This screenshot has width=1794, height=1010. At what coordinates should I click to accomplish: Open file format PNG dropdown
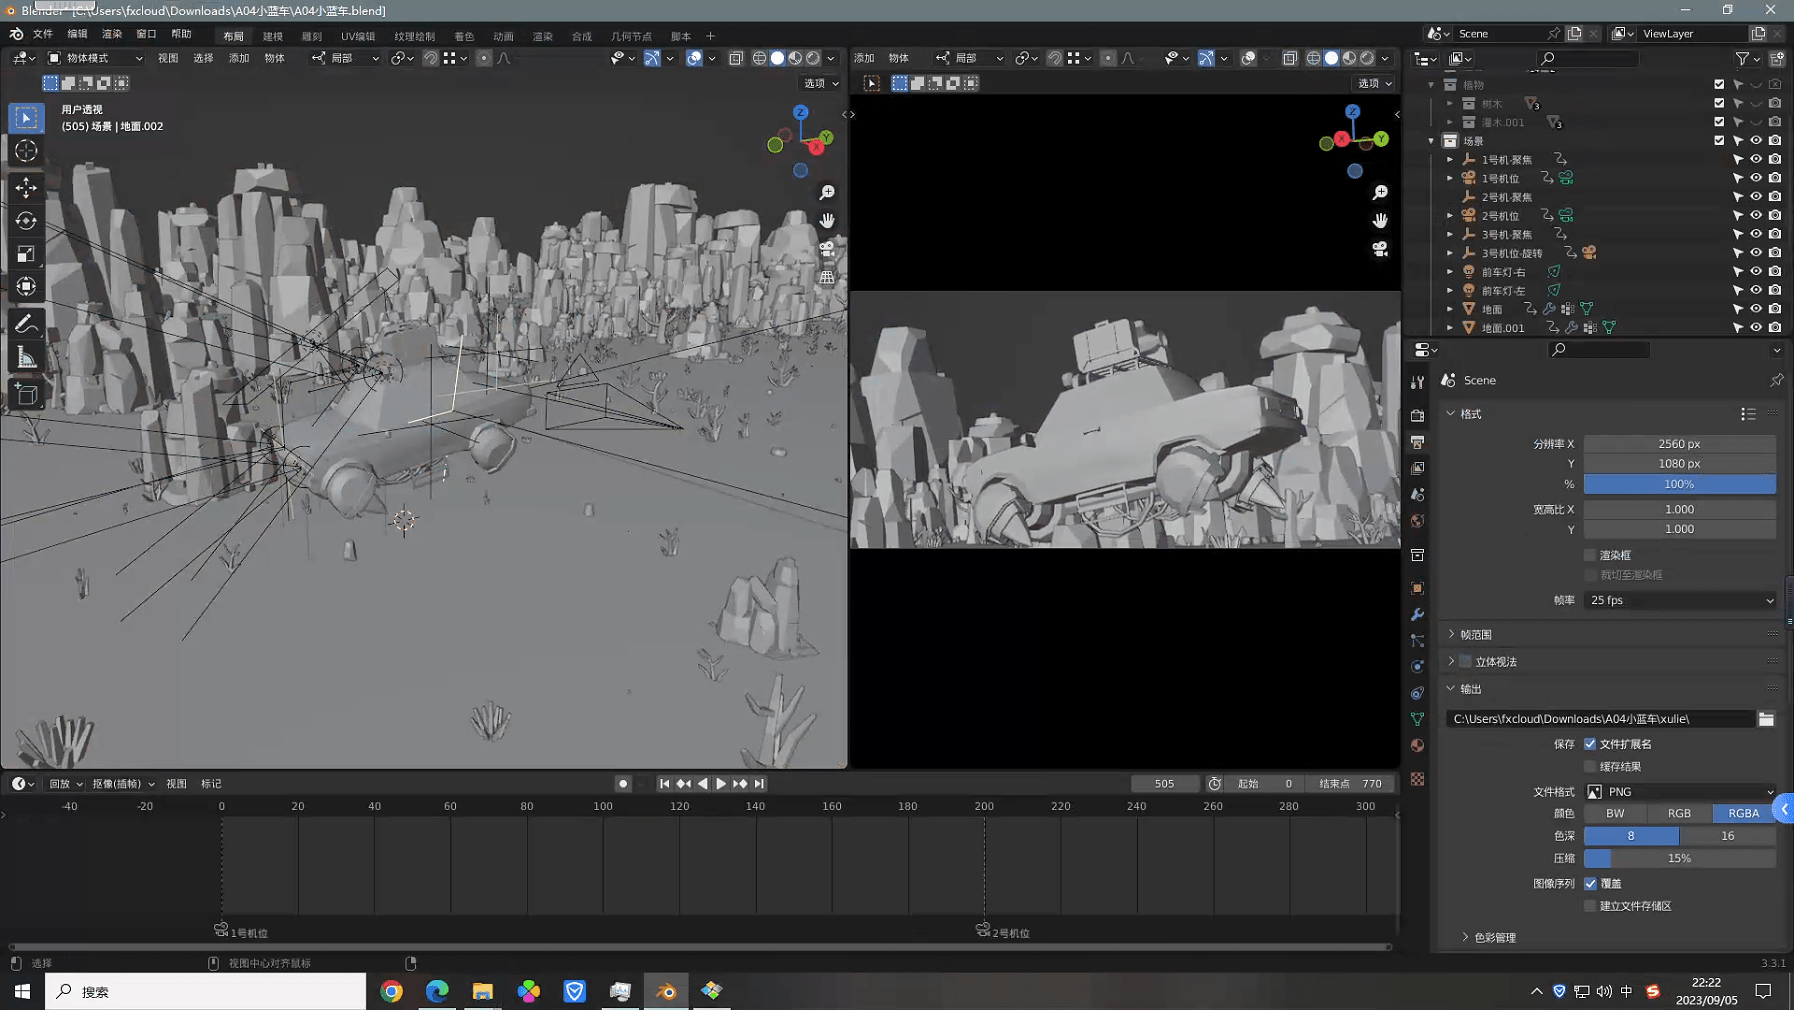[1680, 792]
